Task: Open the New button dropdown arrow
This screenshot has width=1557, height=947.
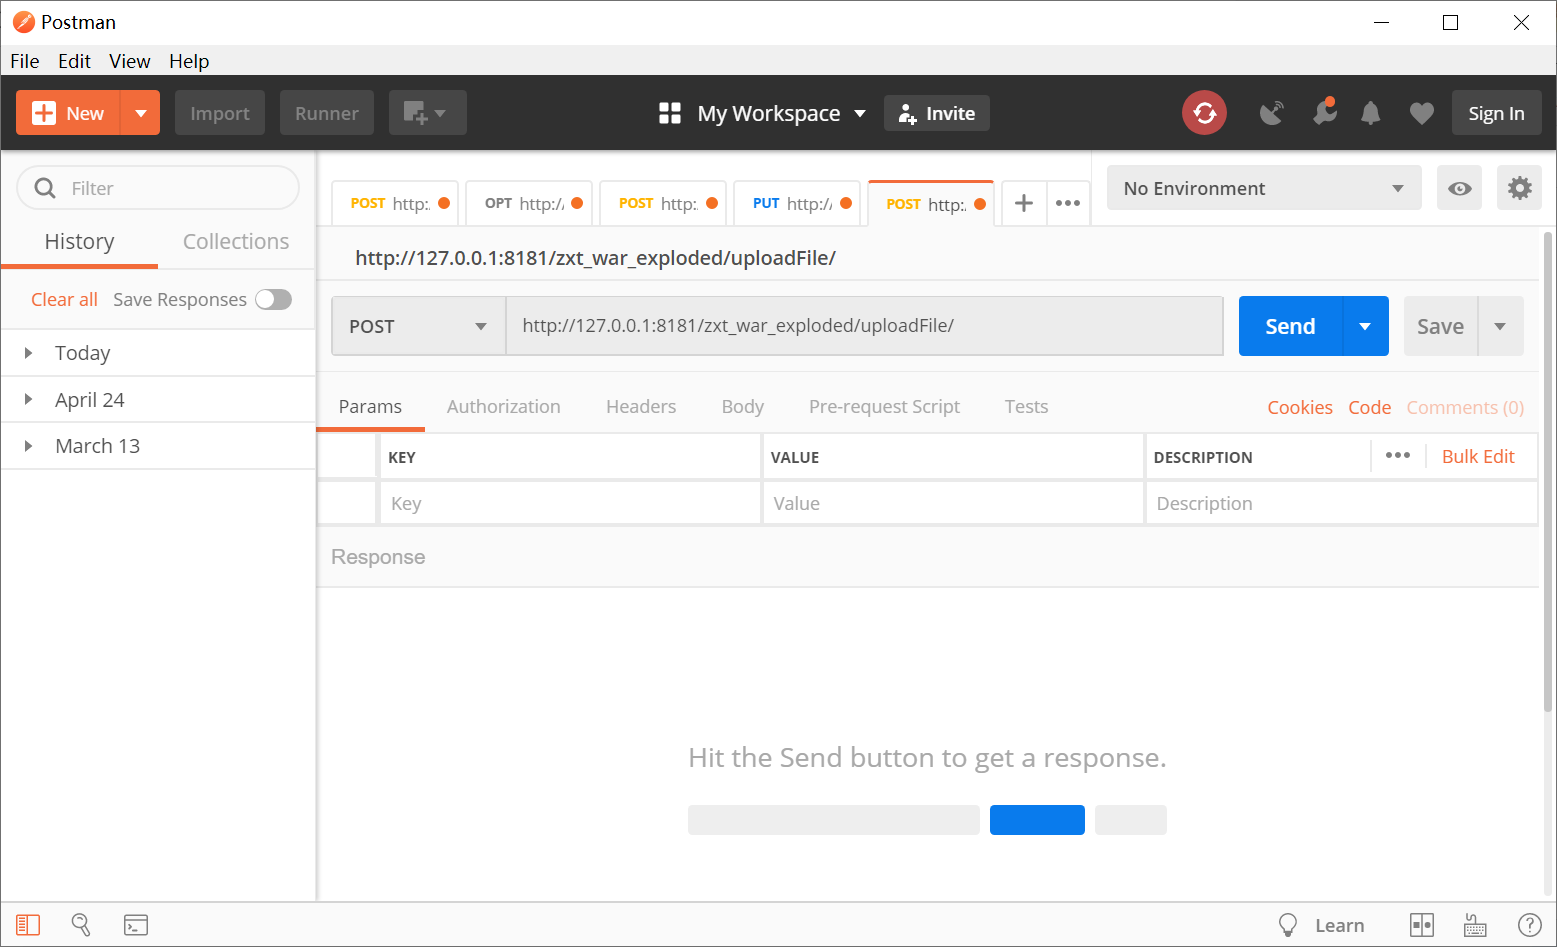Action: [141, 113]
